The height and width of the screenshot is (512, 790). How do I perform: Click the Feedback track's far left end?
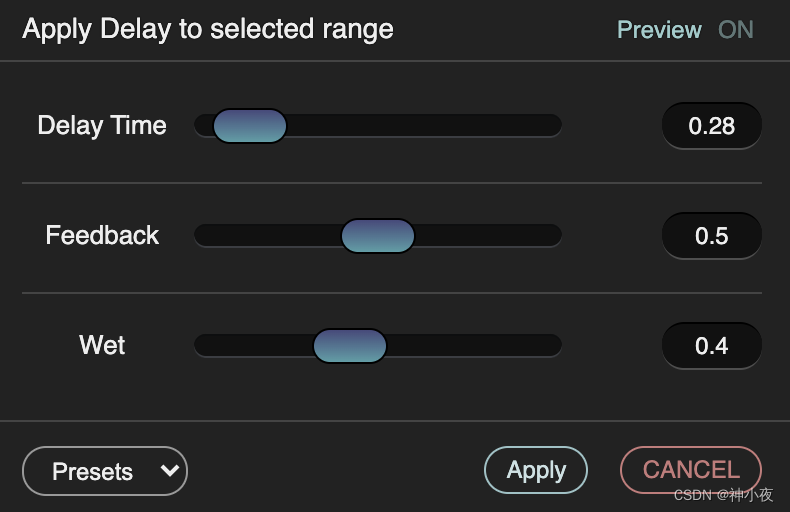point(202,236)
